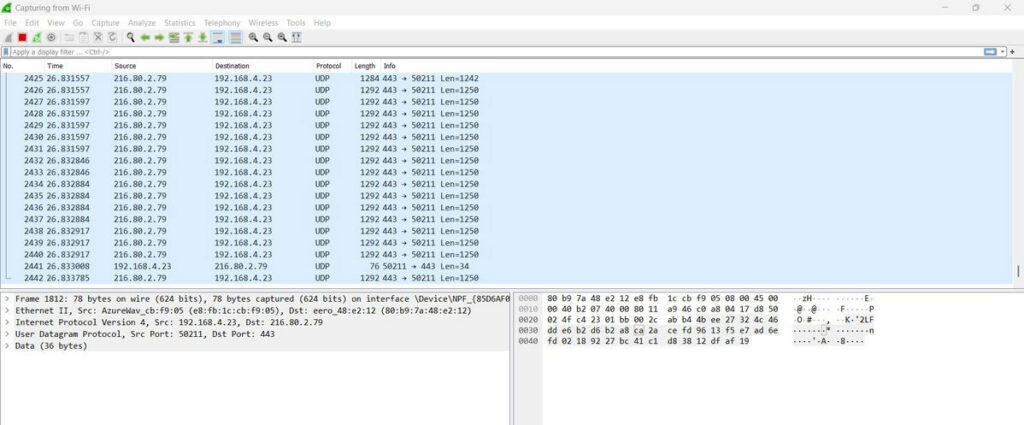The width and height of the screenshot is (1024, 425).
Task: Open the Telephony menu
Action: point(222,23)
